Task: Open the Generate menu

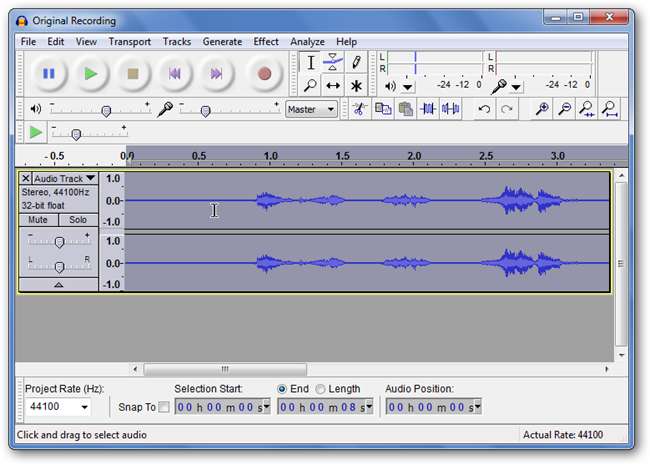Action: tap(222, 42)
